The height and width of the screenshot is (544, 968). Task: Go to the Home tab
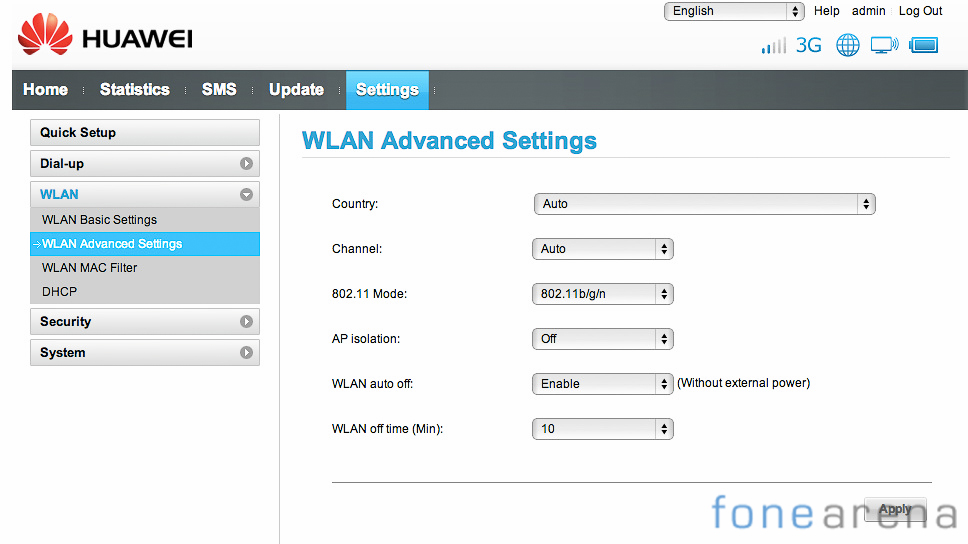pyautogui.click(x=46, y=90)
